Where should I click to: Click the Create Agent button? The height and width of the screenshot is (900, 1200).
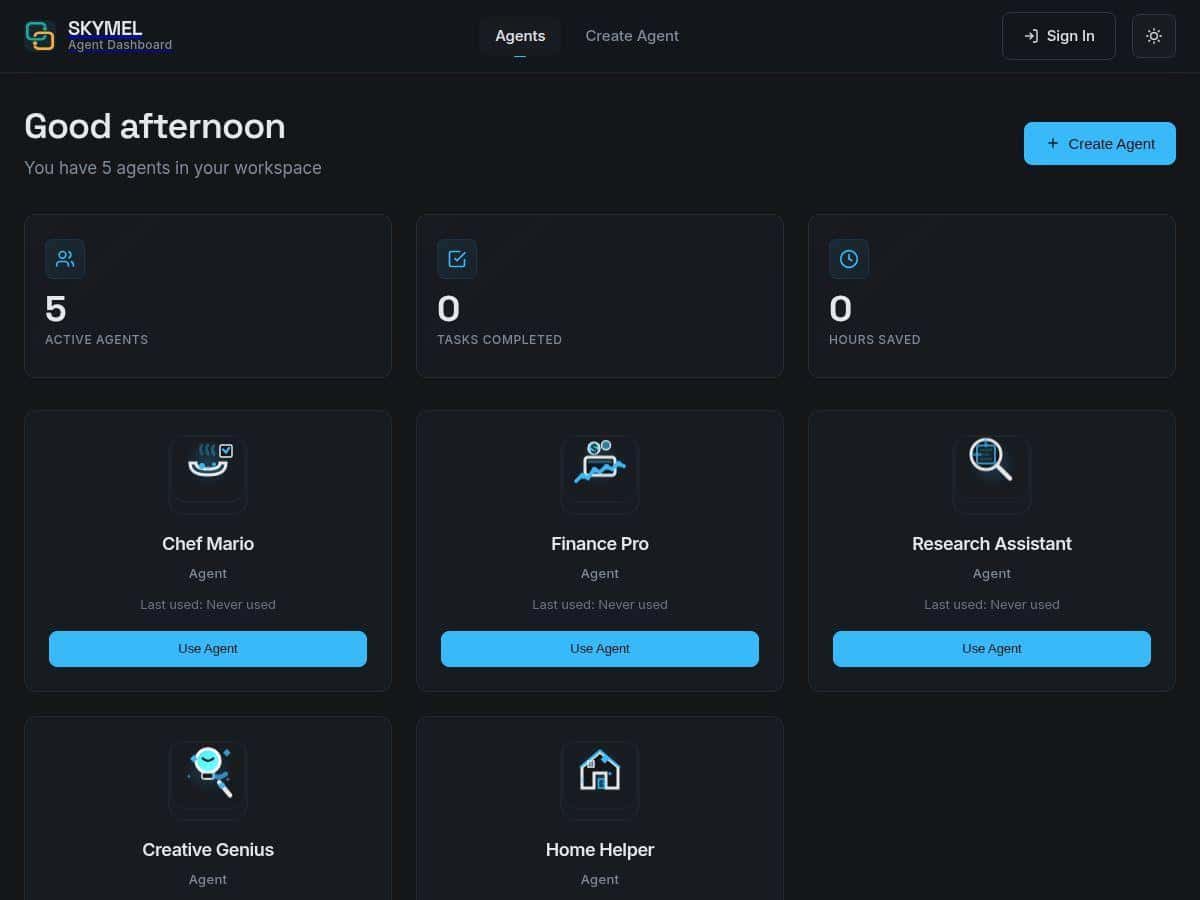coord(1099,143)
